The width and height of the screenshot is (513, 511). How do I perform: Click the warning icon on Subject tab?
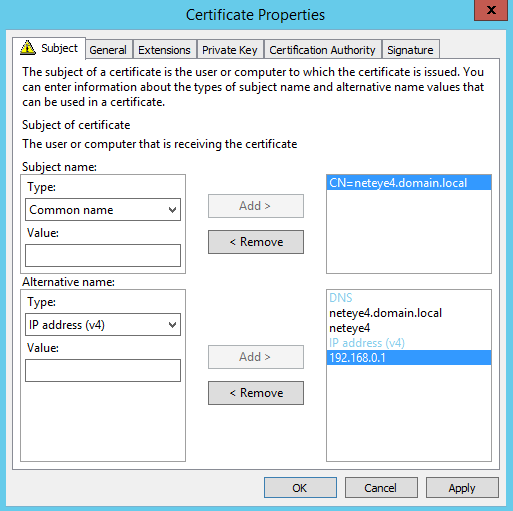[x=28, y=48]
